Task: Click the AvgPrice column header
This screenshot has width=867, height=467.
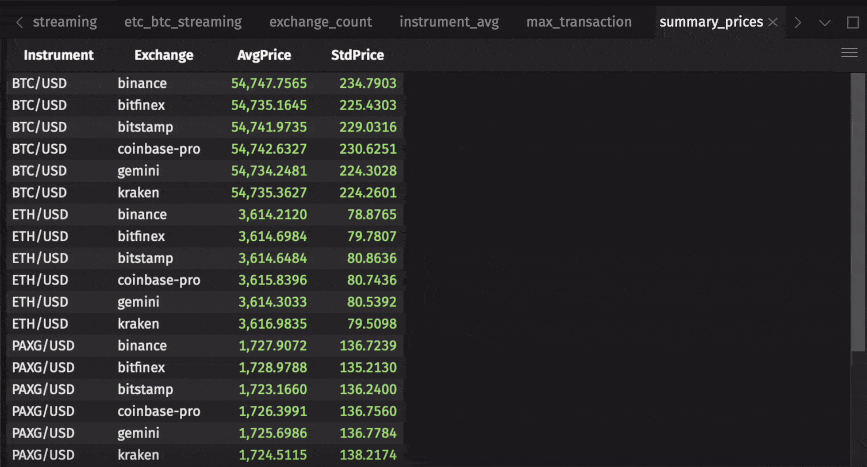Action: (265, 56)
